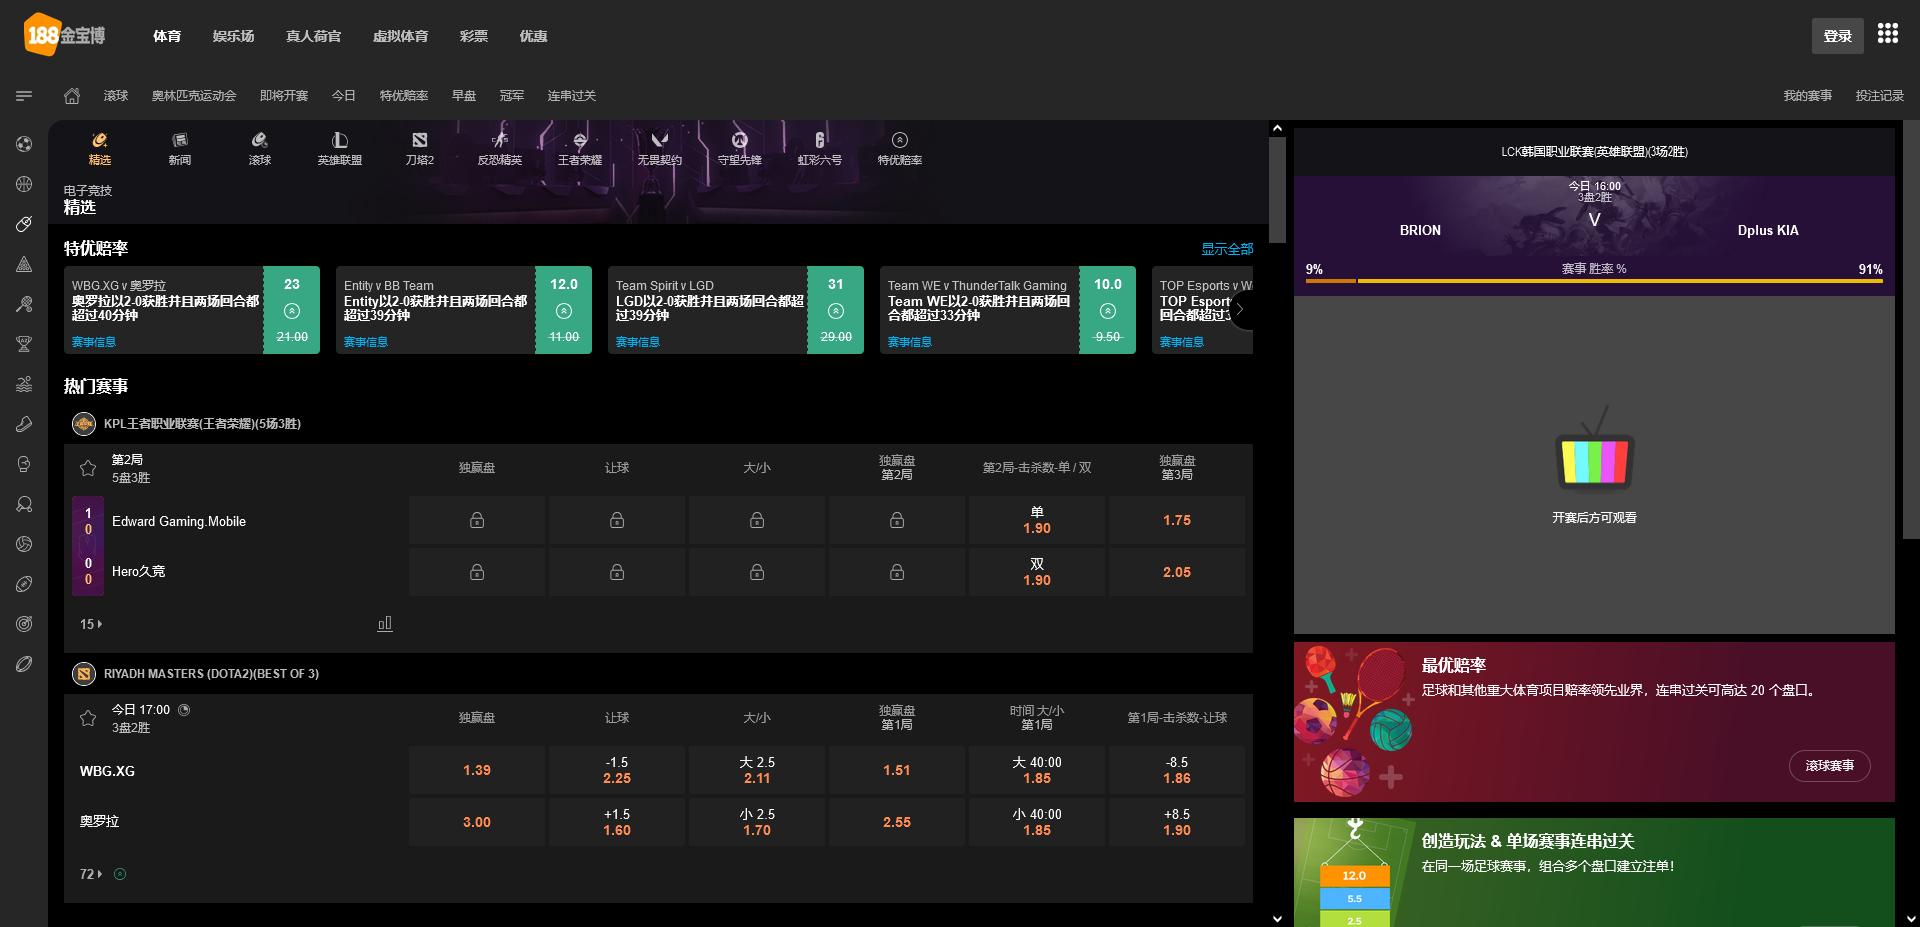Click 显示全部 show all link

click(x=1227, y=249)
